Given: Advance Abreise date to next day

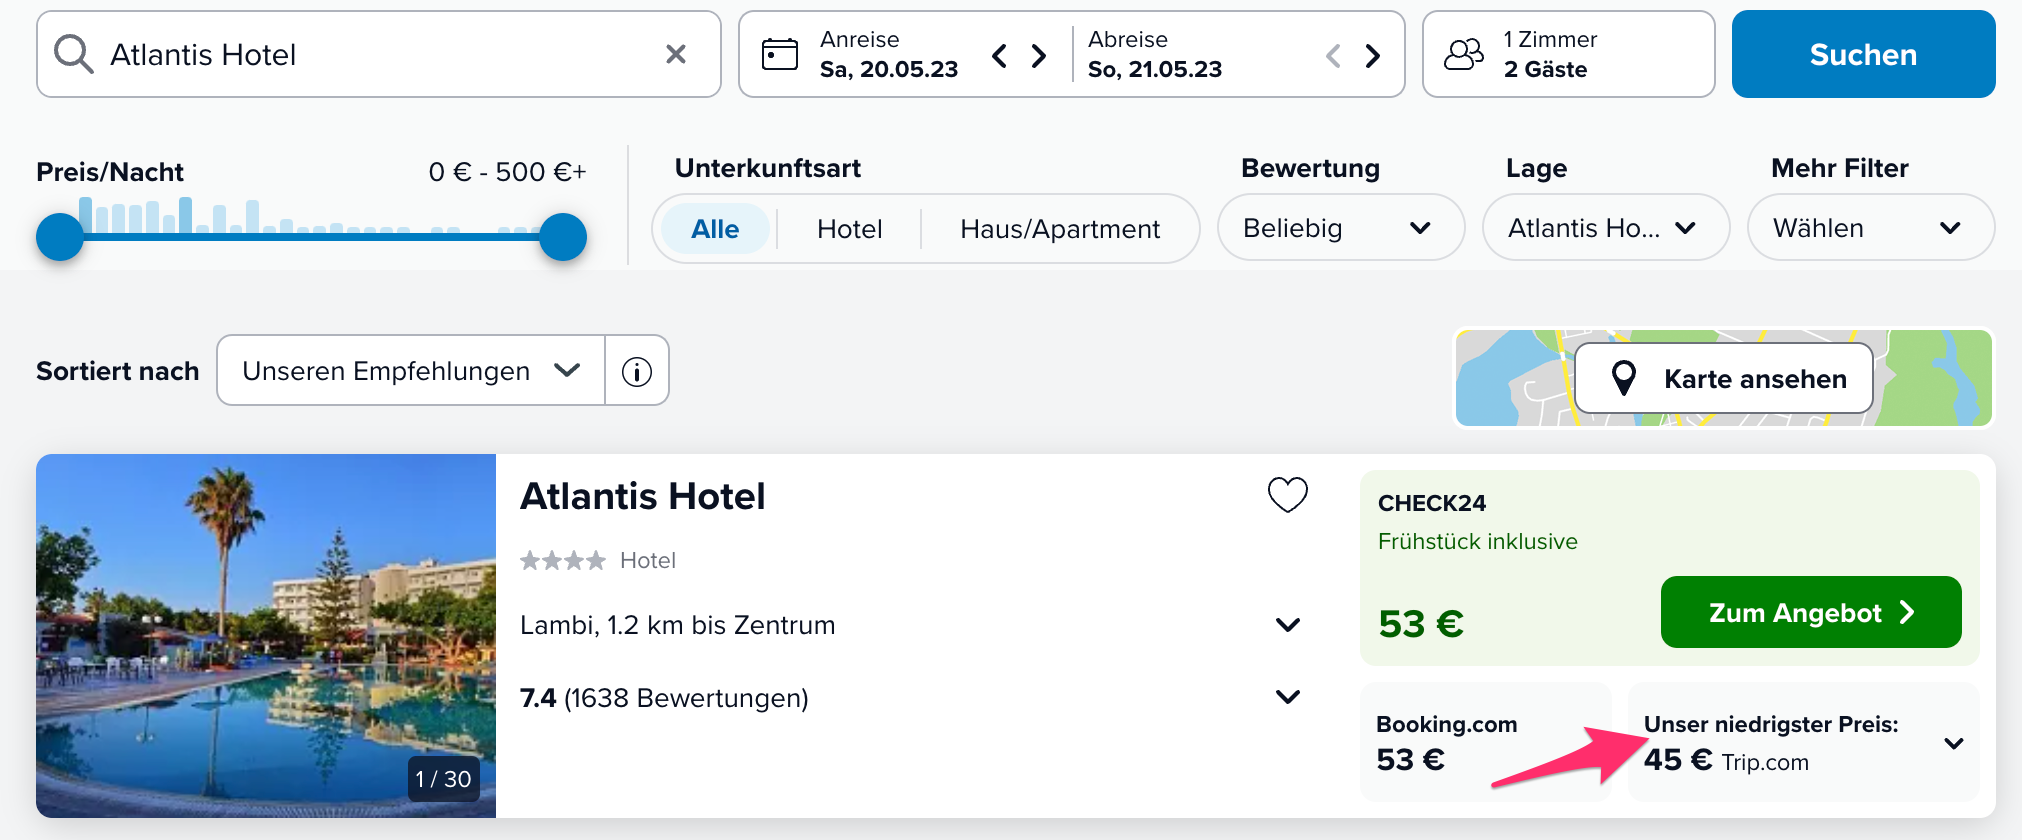Looking at the screenshot, I should click(1373, 55).
